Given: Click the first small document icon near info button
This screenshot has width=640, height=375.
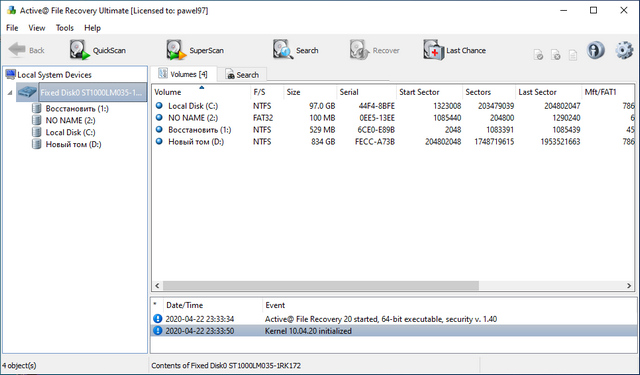Looking at the screenshot, I should pyautogui.click(x=538, y=55).
